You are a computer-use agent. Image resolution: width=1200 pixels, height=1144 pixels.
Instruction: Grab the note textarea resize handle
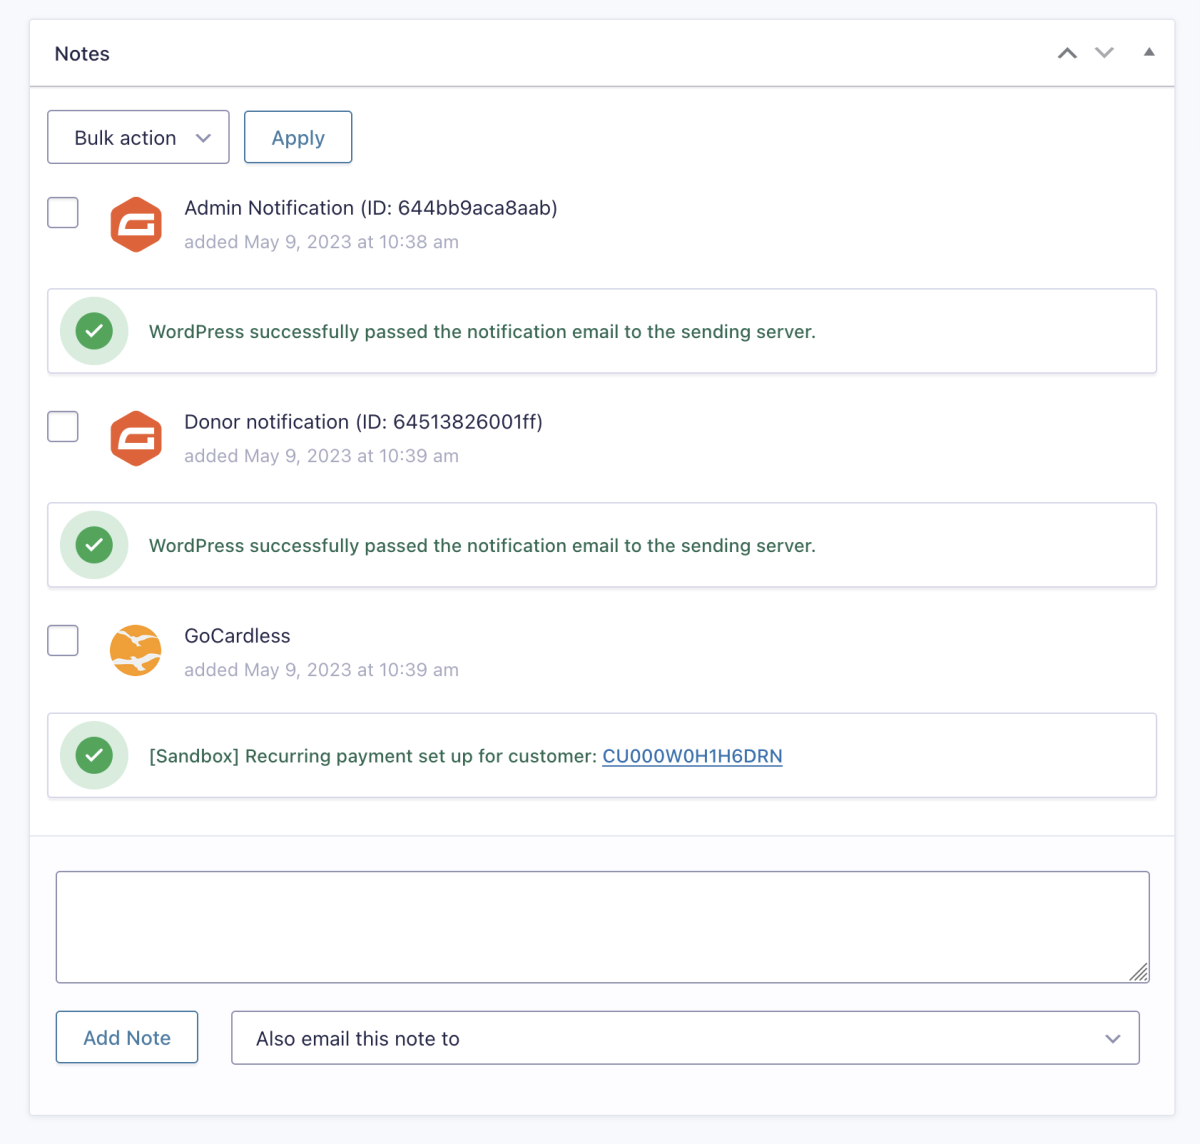click(x=1138, y=972)
